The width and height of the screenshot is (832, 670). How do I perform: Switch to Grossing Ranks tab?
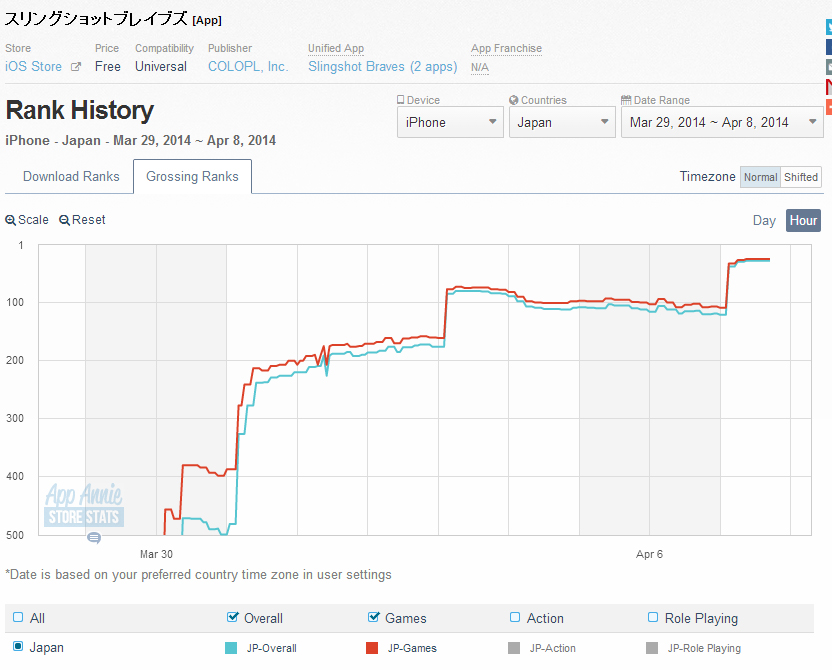192,177
